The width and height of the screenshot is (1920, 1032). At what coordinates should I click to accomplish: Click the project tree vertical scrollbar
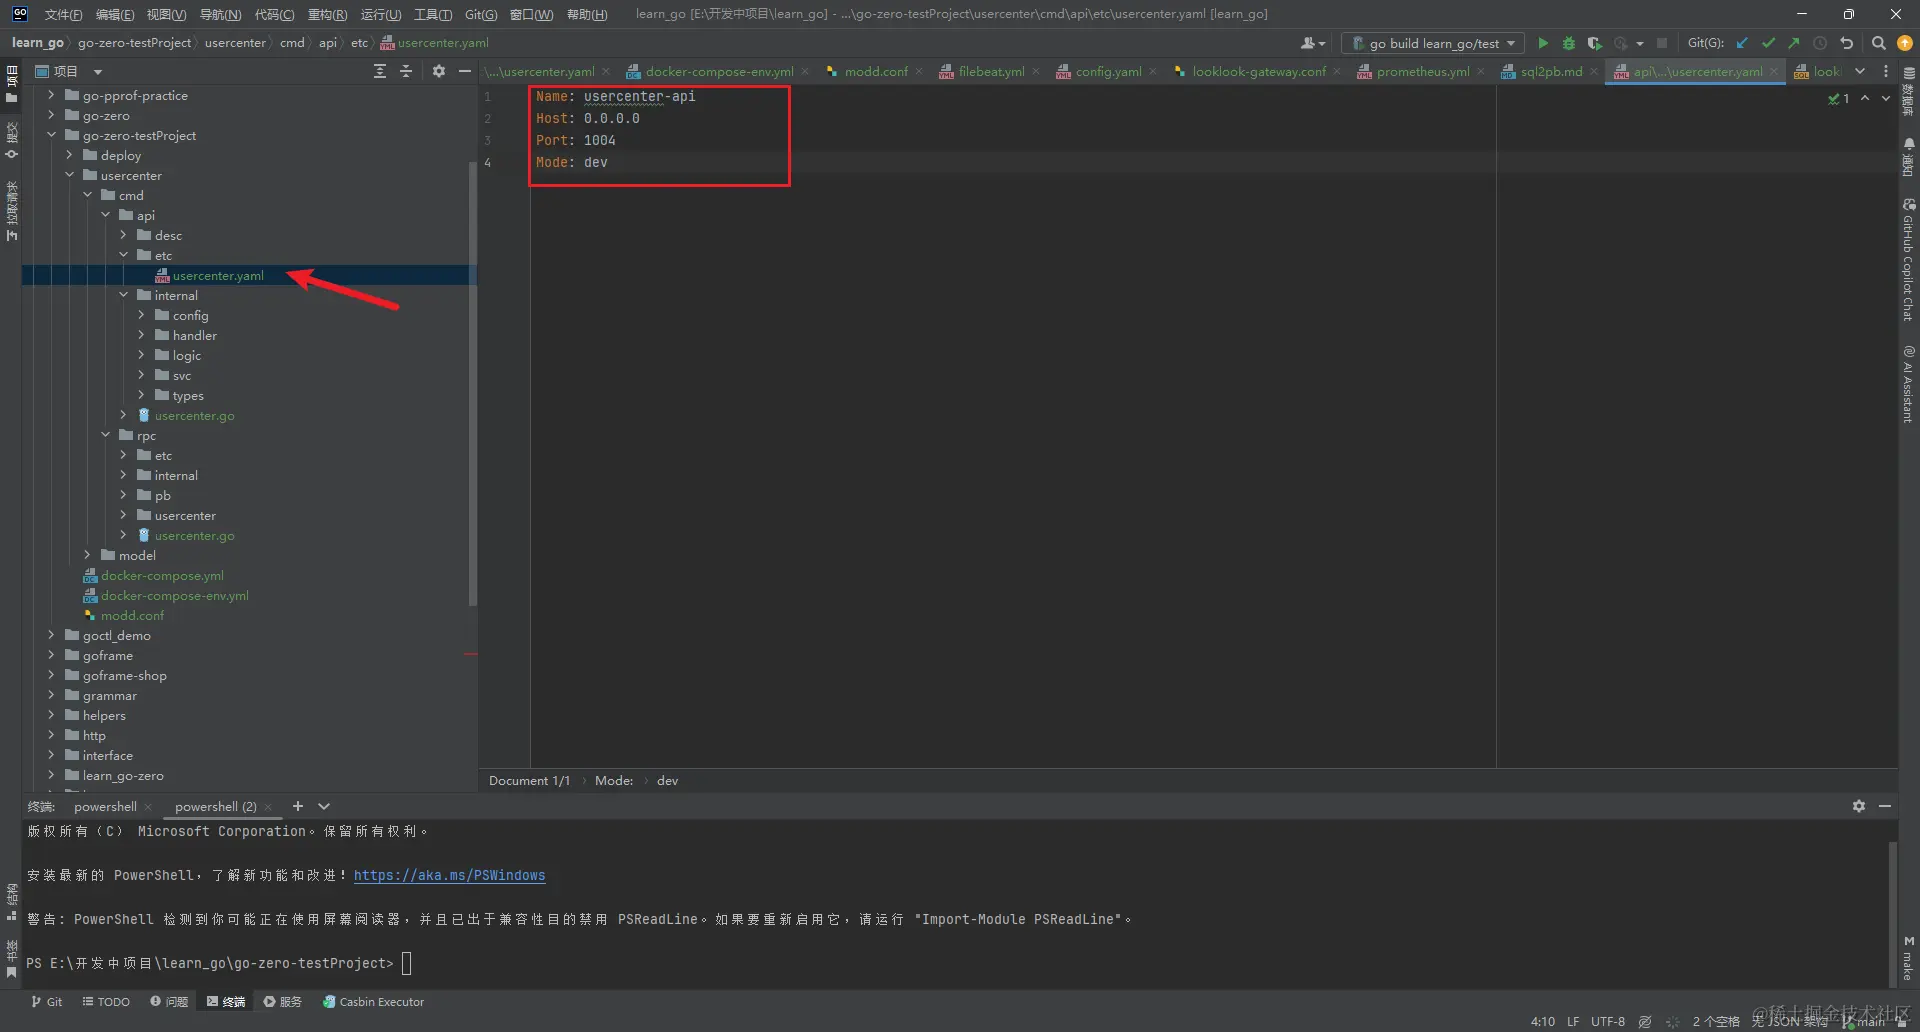pos(472,383)
